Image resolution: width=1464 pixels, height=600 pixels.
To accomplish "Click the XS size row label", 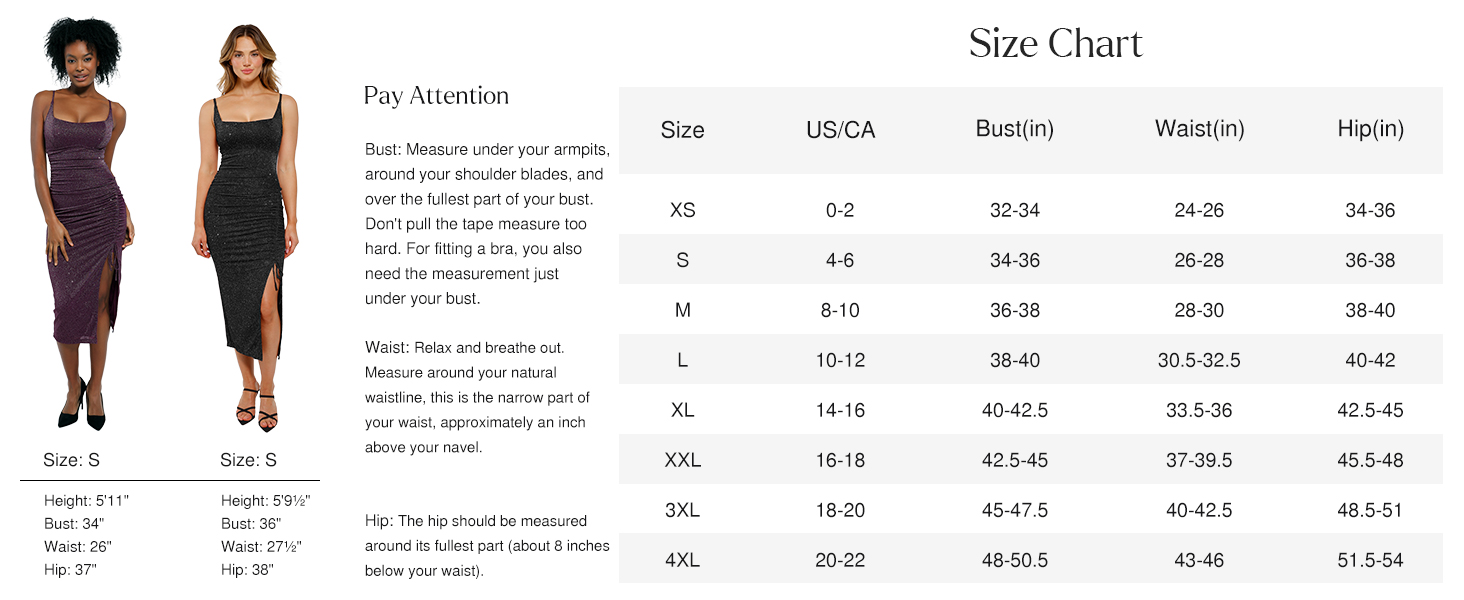I will click(x=683, y=210).
